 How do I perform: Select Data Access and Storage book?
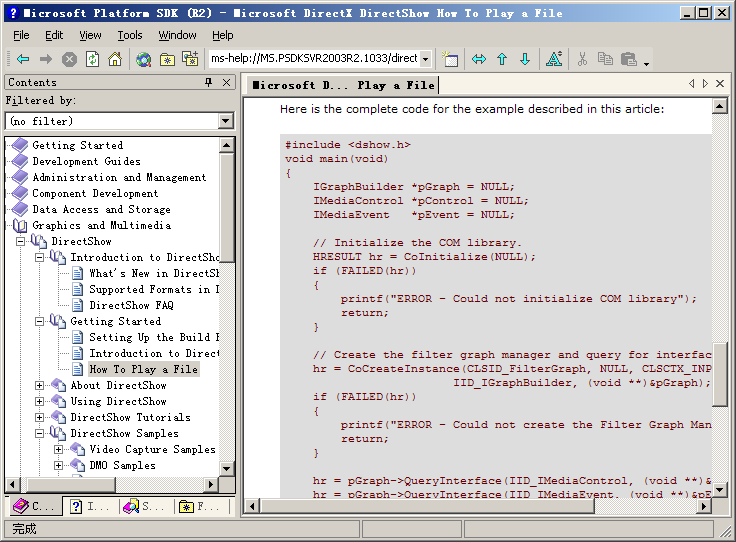tap(101, 210)
